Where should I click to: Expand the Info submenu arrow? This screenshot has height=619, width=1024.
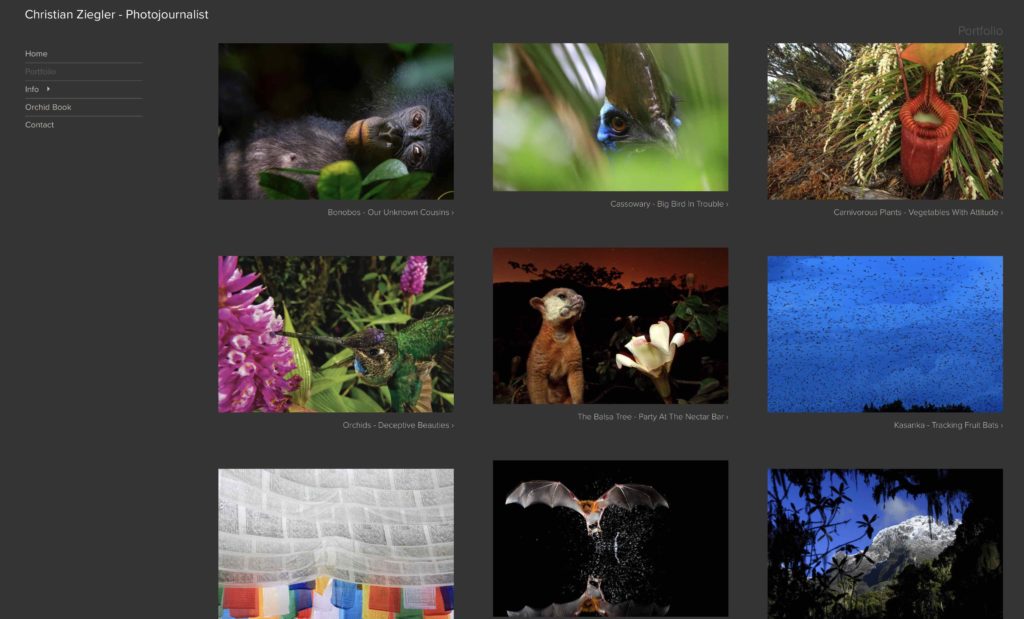[48, 89]
